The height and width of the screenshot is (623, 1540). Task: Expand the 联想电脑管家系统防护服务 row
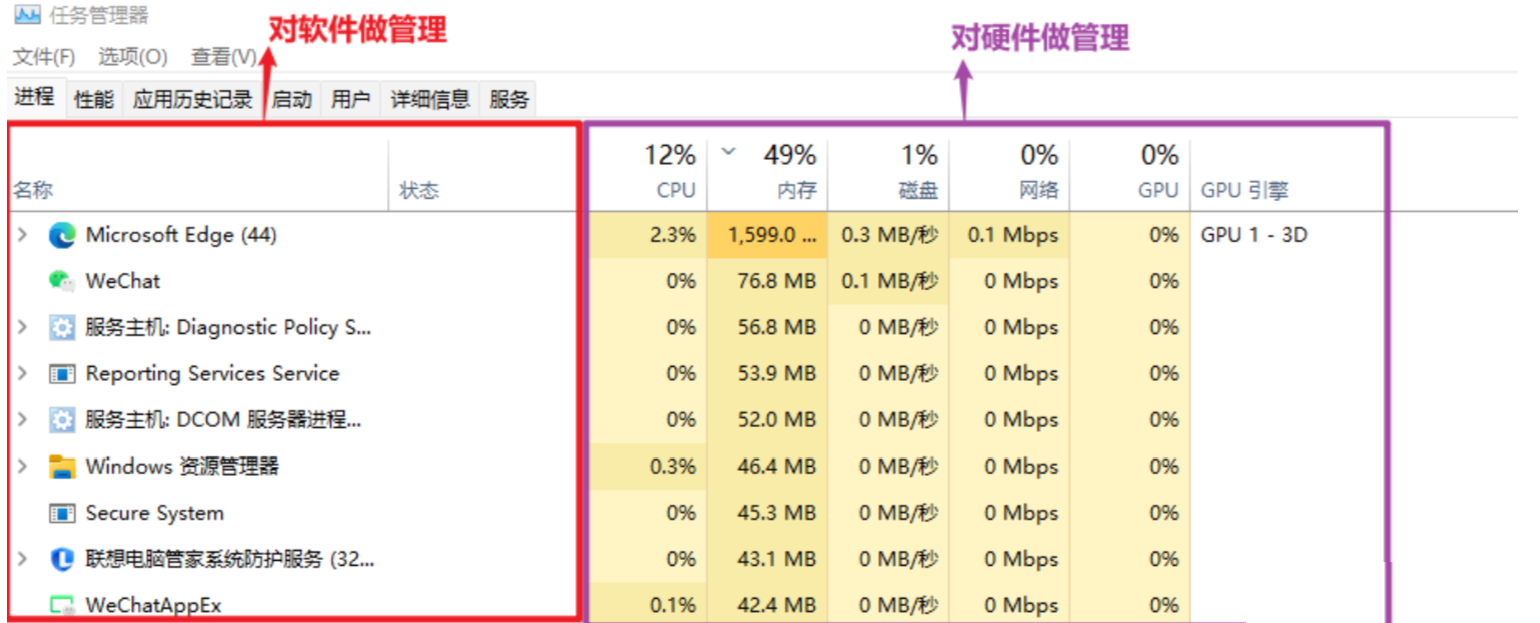click(x=22, y=559)
